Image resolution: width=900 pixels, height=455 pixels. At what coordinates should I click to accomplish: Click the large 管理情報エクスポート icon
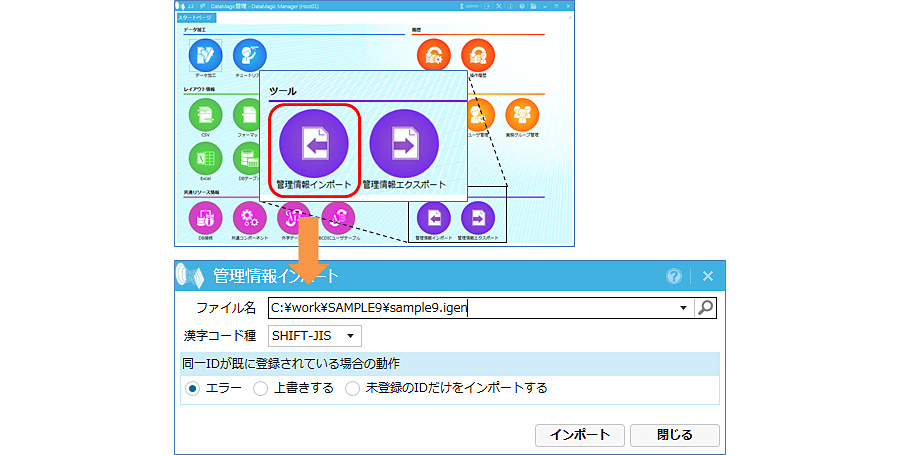403,143
